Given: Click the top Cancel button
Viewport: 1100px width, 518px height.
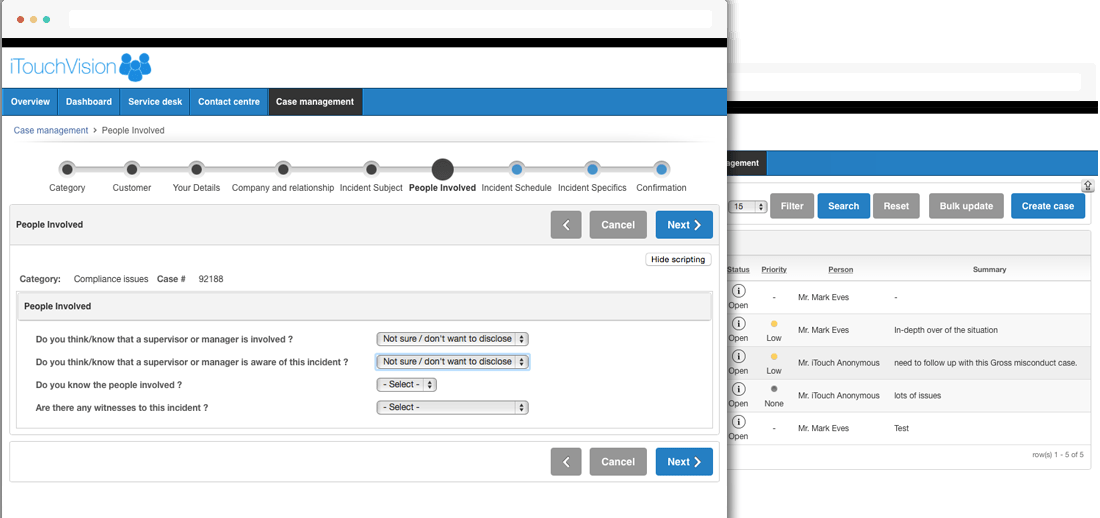Looking at the screenshot, I should click(x=618, y=225).
